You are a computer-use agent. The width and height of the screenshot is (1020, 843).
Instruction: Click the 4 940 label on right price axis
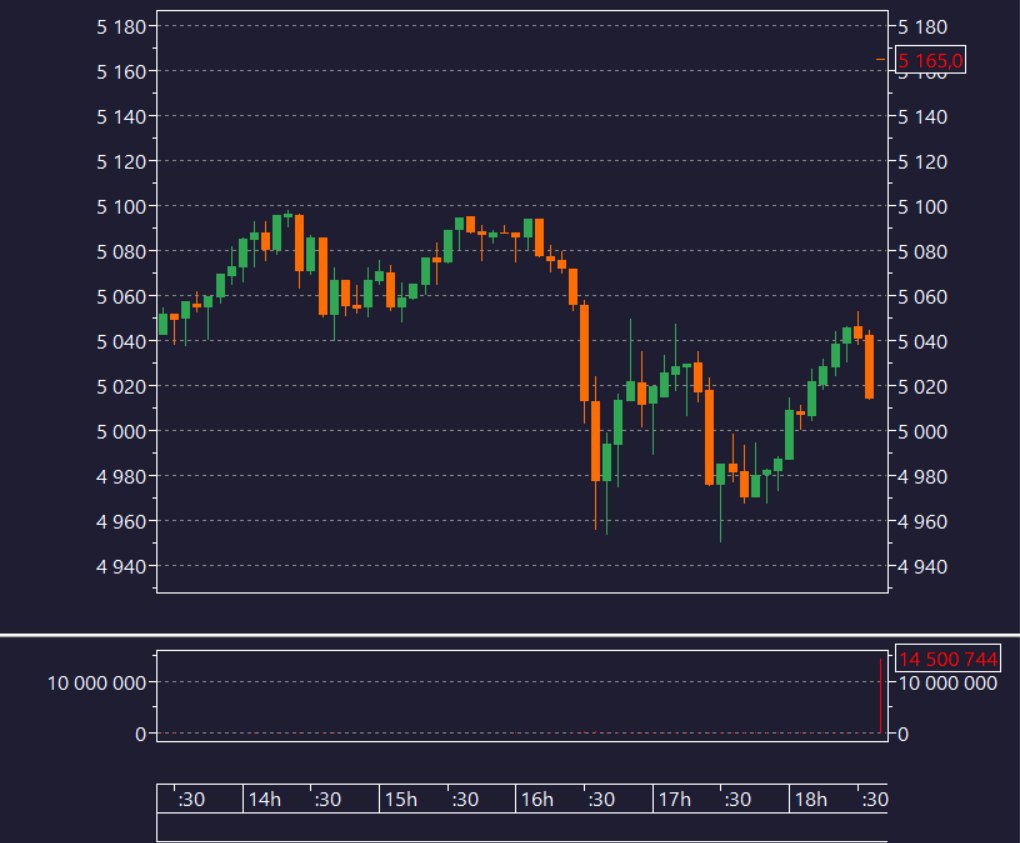point(922,567)
